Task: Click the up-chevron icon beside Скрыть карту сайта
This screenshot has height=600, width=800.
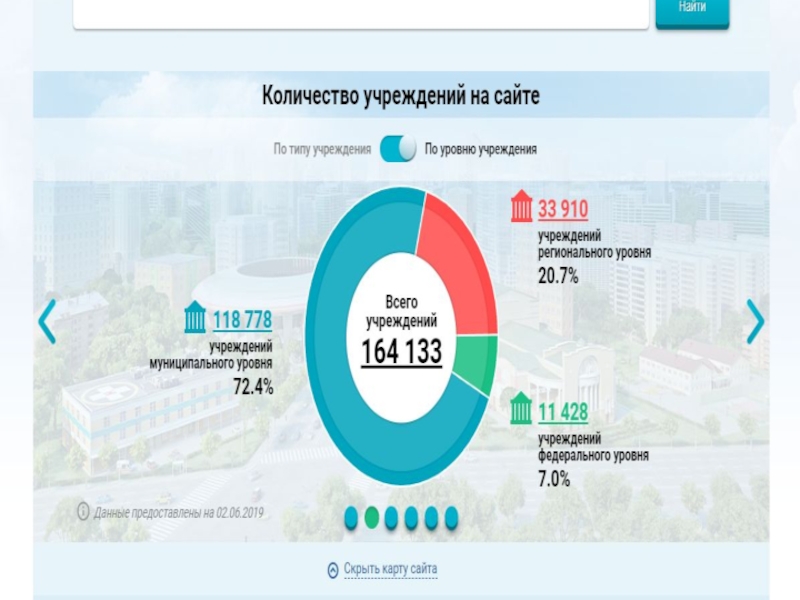Action: (333, 570)
